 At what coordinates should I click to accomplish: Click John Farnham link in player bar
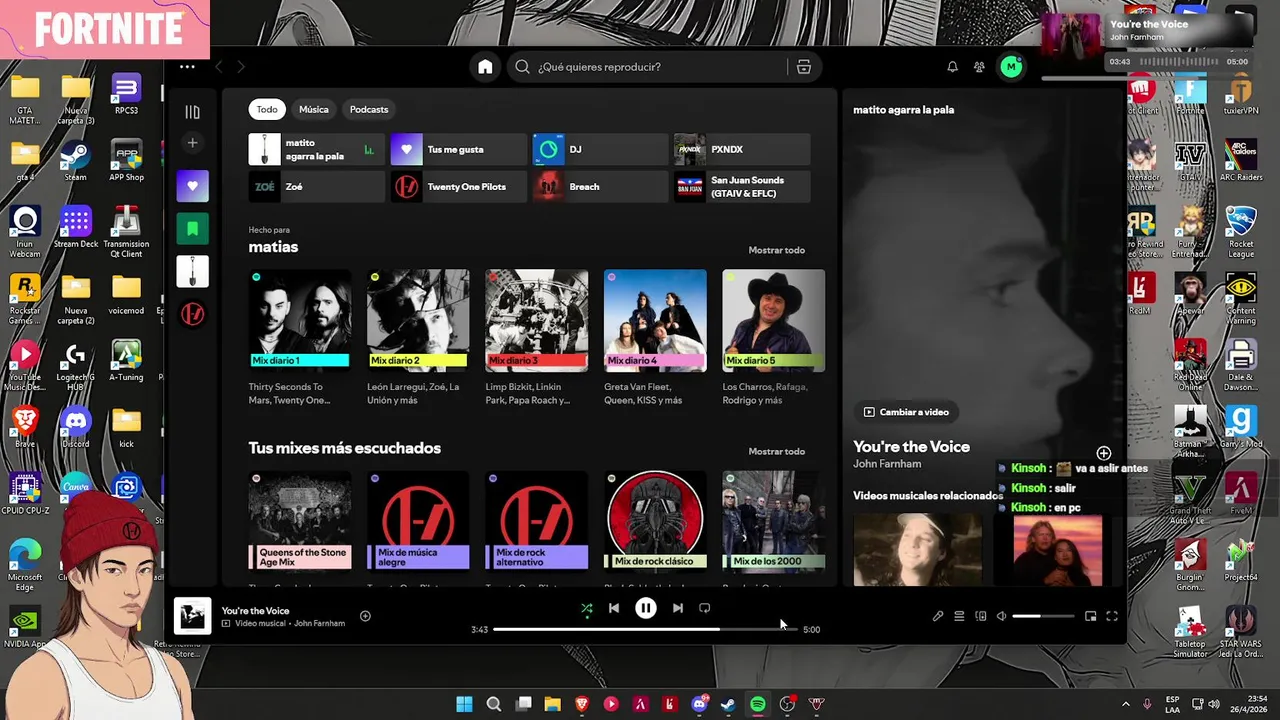pos(319,623)
